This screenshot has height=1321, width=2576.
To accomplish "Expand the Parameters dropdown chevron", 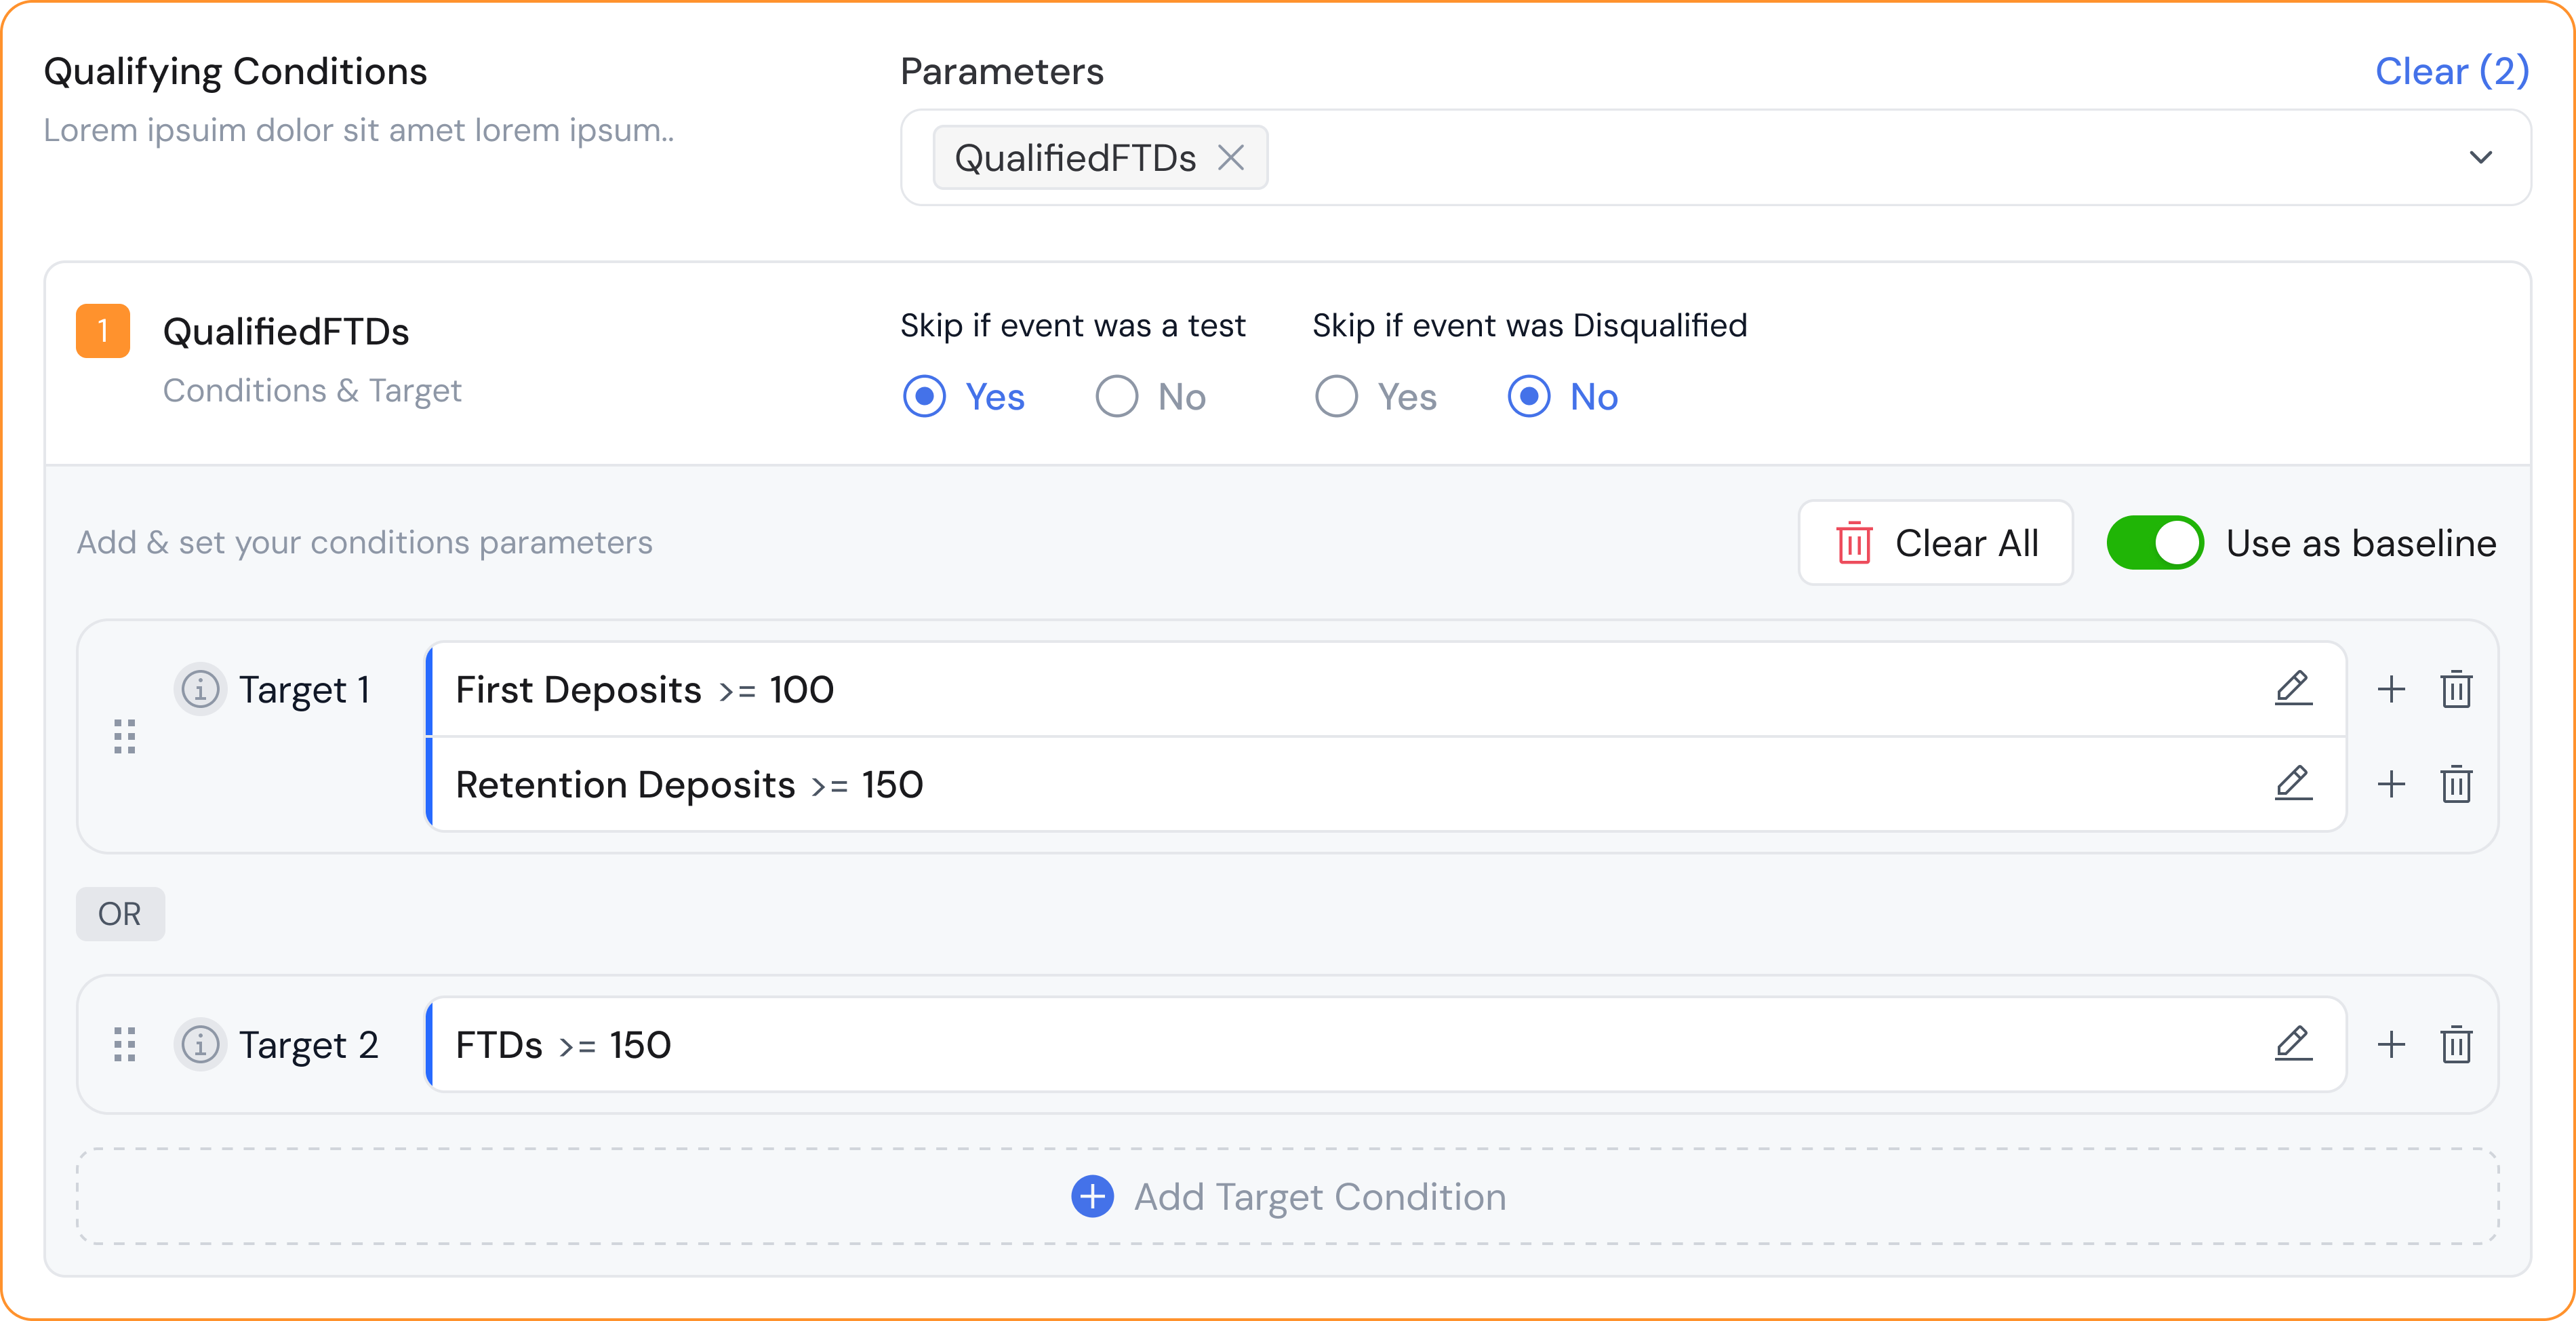I will tap(2480, 157).
